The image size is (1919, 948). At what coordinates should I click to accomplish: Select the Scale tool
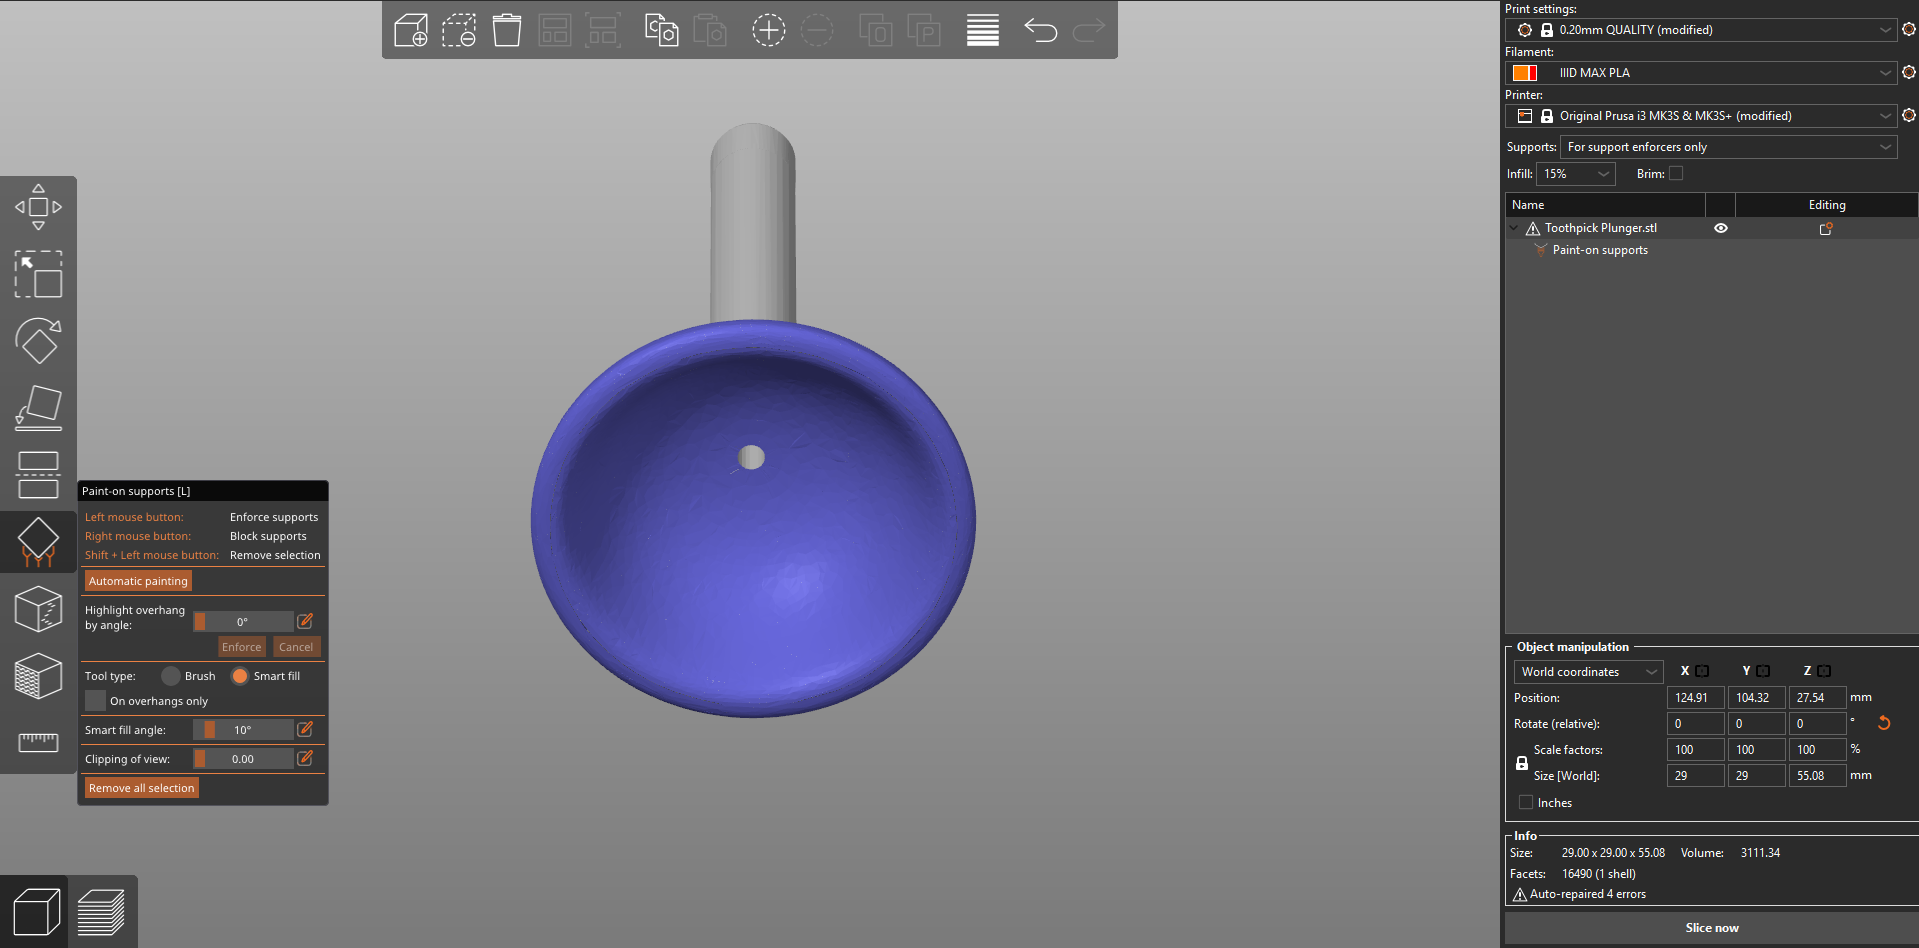(38, 275)
